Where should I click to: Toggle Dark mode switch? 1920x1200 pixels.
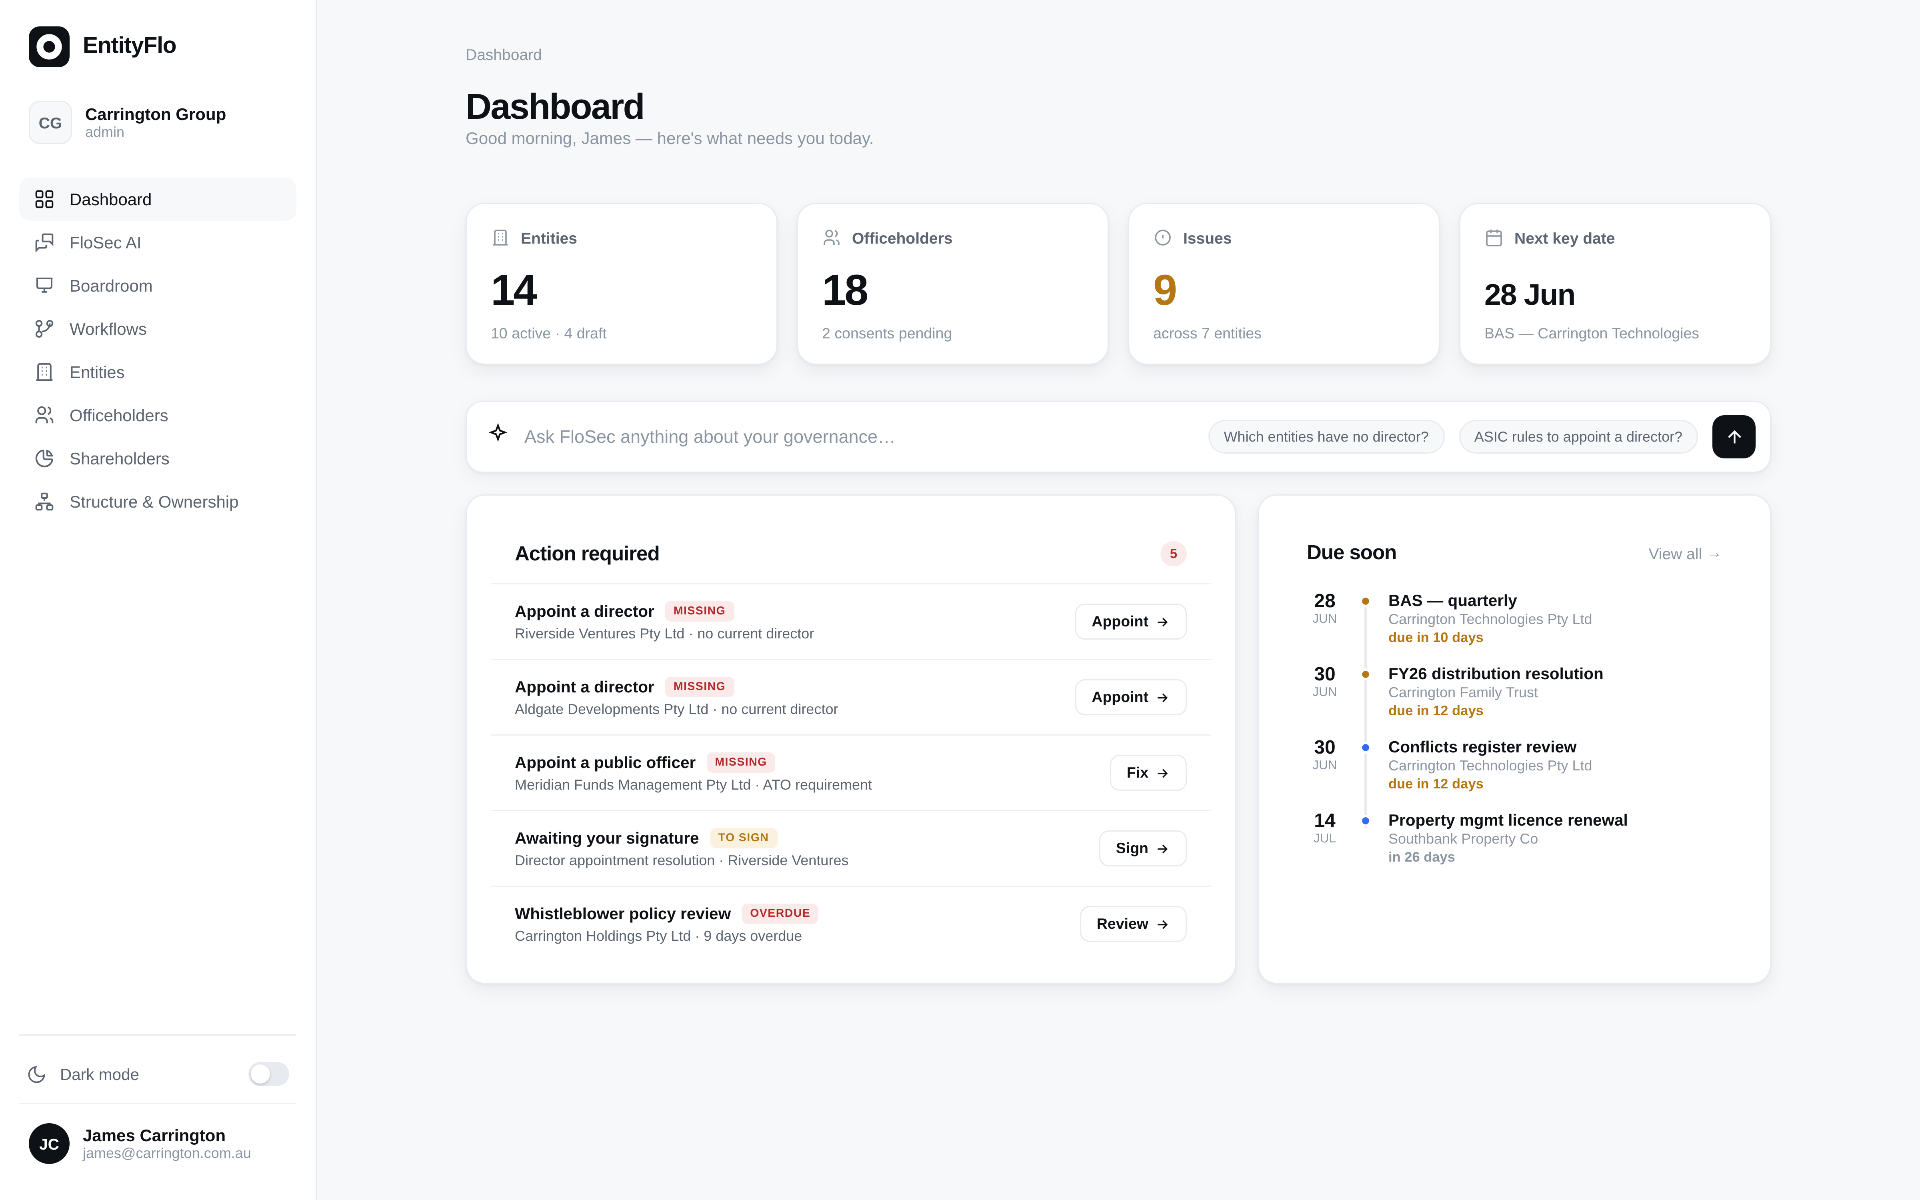pos(269,1074)
